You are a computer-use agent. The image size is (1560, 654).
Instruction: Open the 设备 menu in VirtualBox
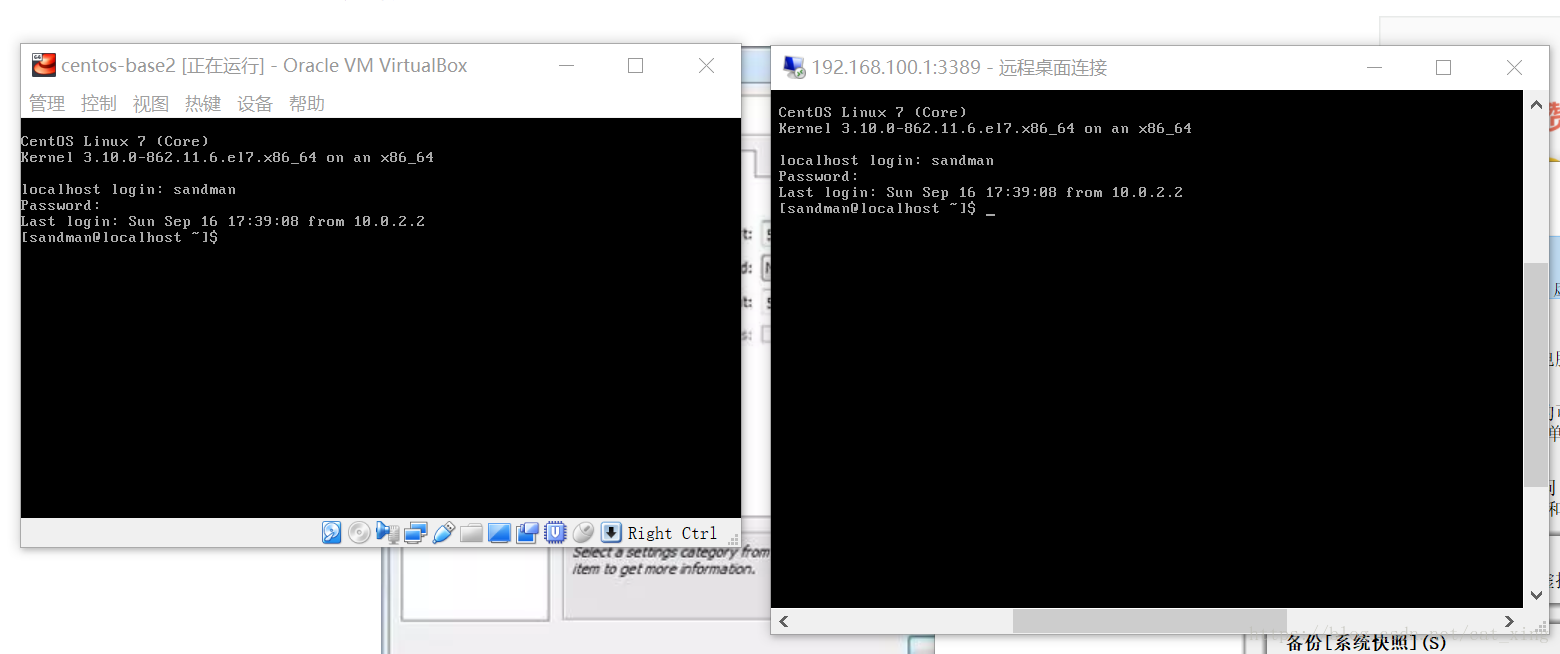pos(254,103)
